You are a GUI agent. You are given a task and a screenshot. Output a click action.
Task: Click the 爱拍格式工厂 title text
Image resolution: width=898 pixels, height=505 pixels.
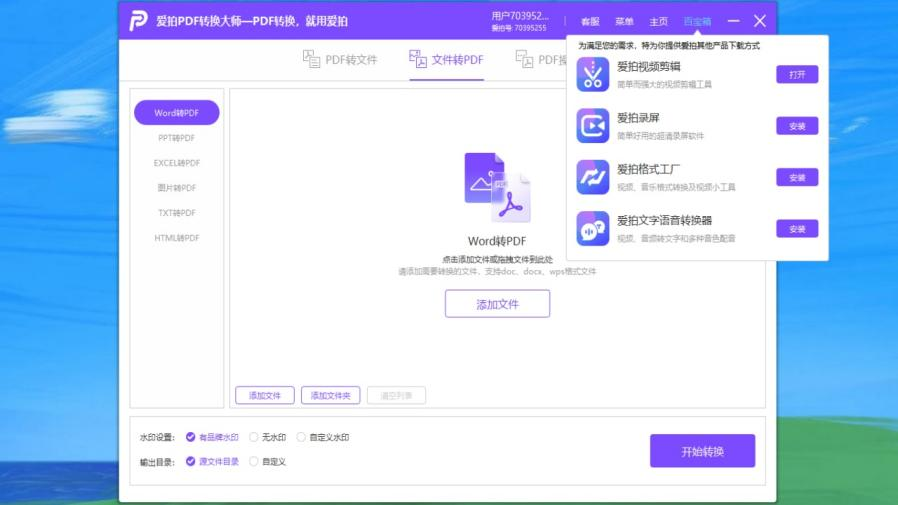(x=648, y=169)
